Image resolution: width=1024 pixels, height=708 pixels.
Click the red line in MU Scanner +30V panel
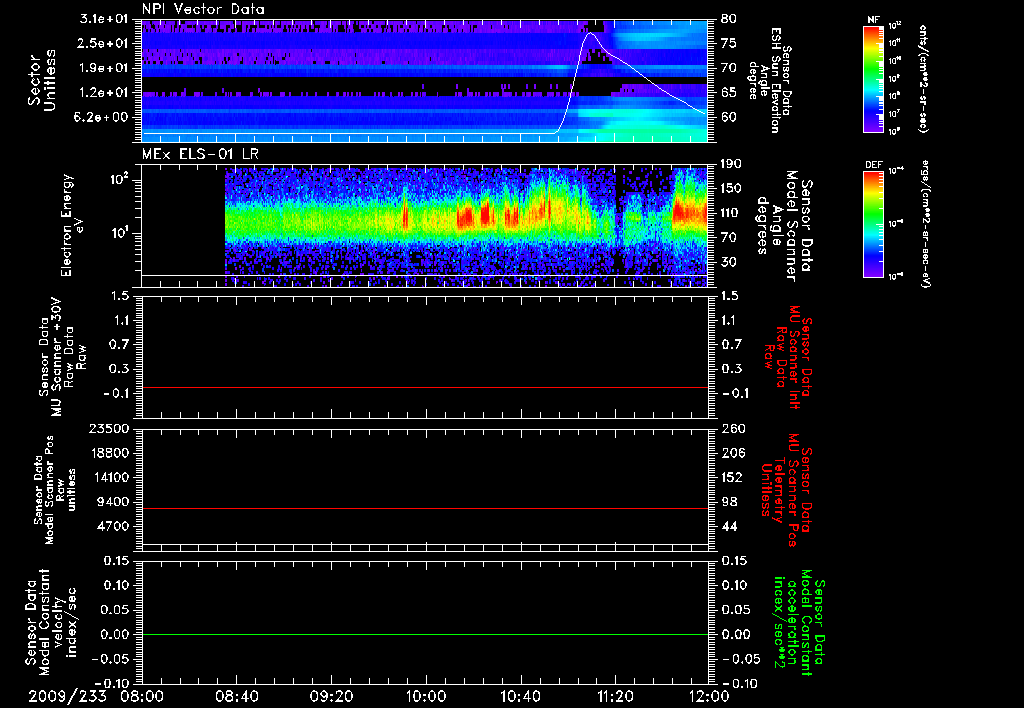425,387
